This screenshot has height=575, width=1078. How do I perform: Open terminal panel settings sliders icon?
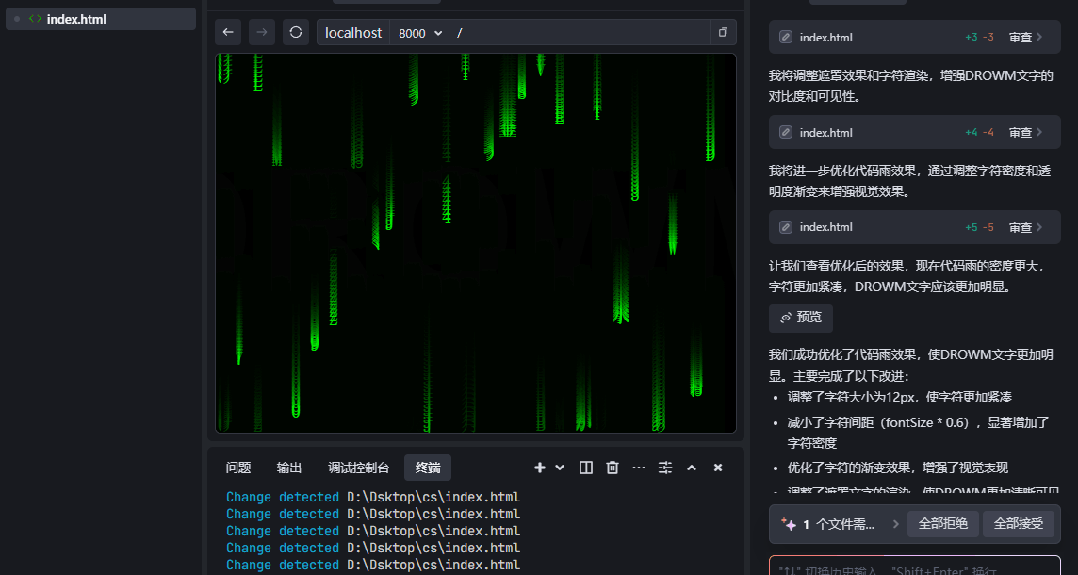click(x=665, y=468)
